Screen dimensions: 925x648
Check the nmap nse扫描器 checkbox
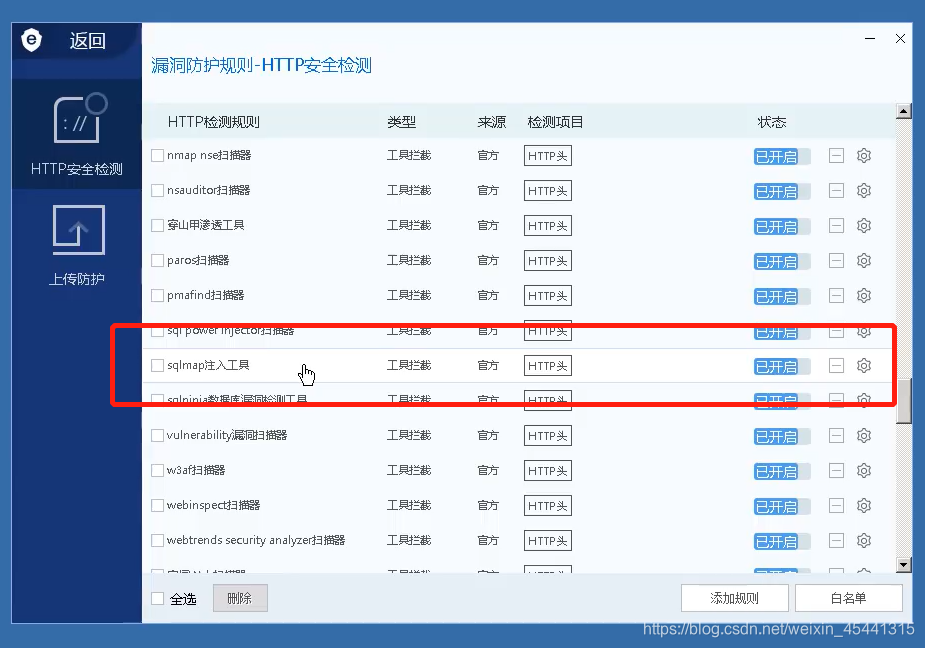tap(157, 155)
